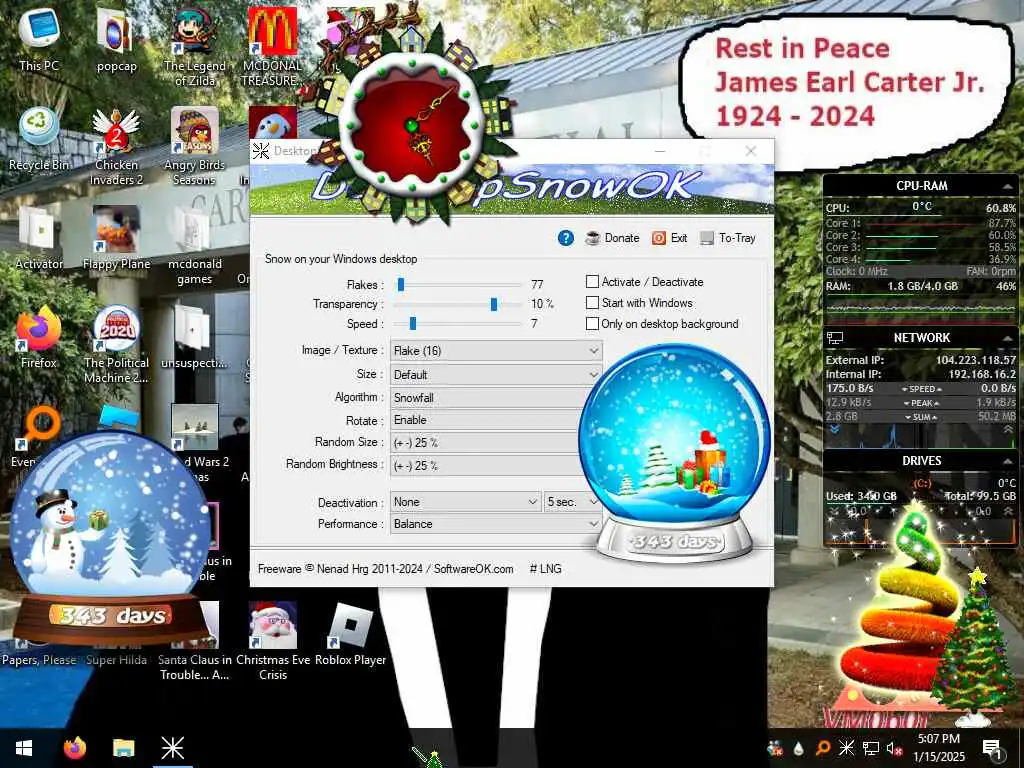Image resolution: width=1024 pixels, height=768 pixels.
Task: Open the popcap desktop icon
Action: coord(116,40)
